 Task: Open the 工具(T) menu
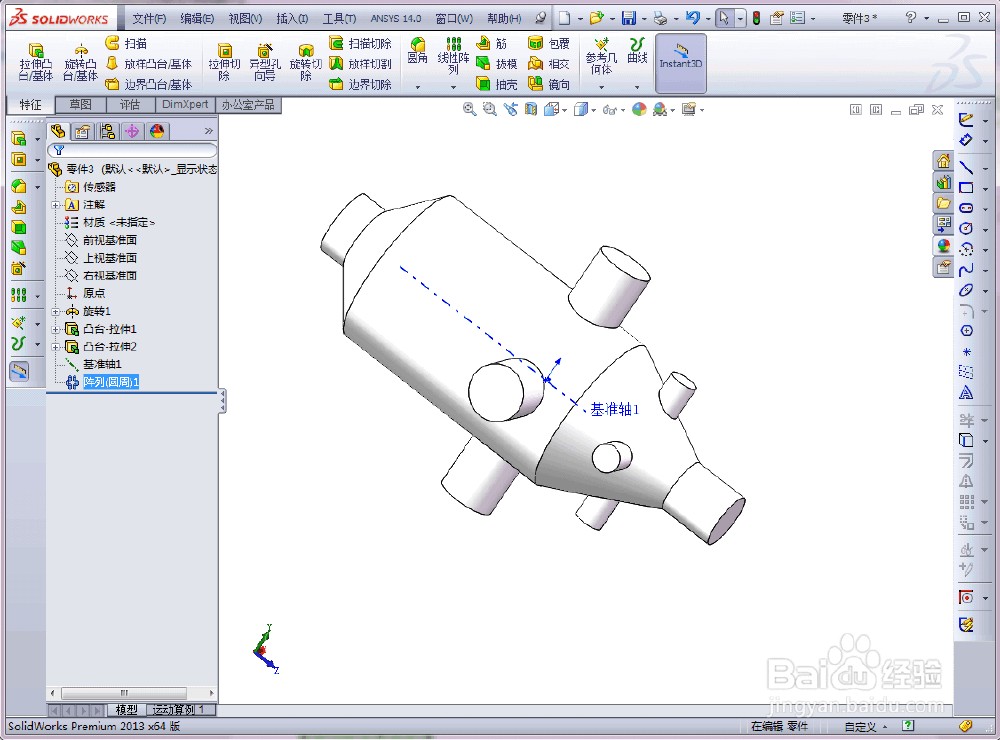pyautogui.click(x=339, y=18)
